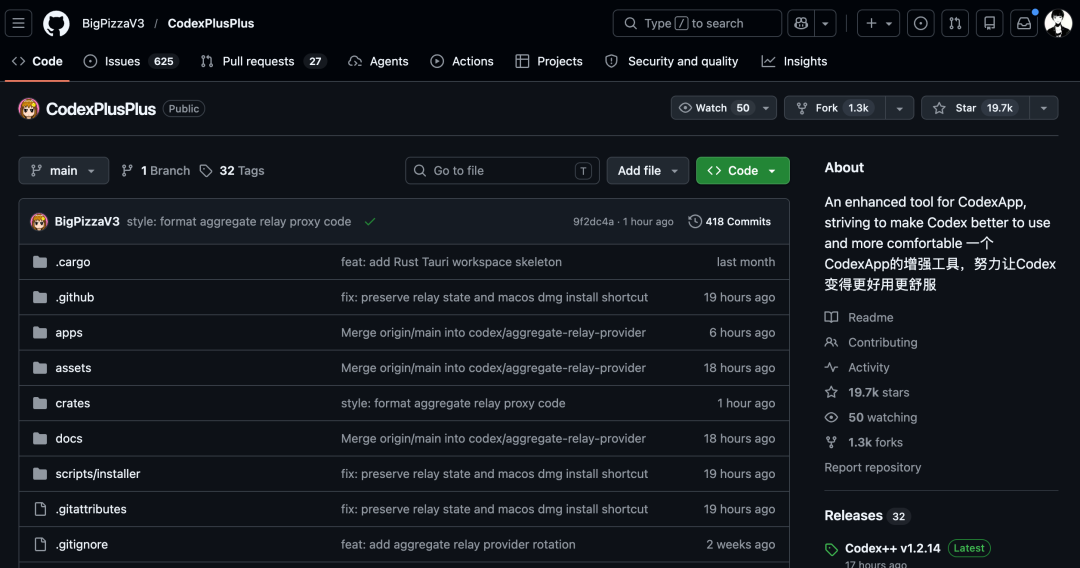The width and height of the screenshot is (1080, 568).
Task: Click the .gitattributes file icon
Action: click(40, 509)
